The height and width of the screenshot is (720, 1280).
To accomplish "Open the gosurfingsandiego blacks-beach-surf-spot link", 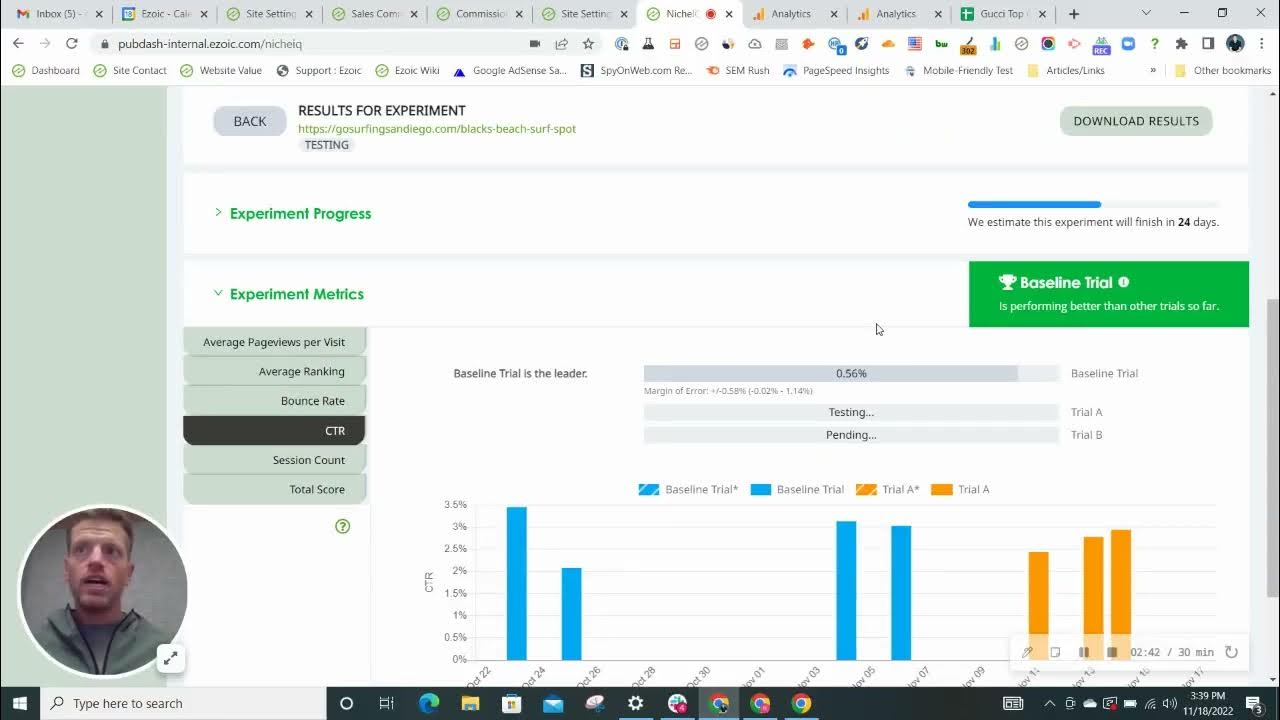I will click(x=437, y=129).
